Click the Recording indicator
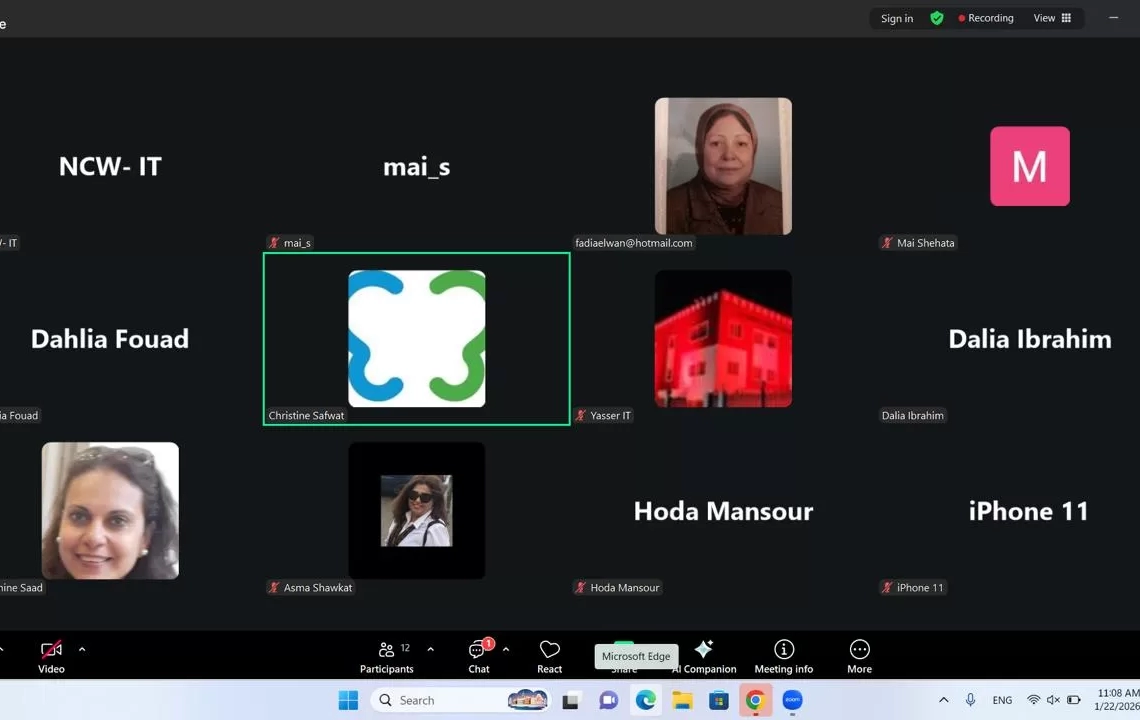Screen dimensions: 1140x720 pos(986,18)
